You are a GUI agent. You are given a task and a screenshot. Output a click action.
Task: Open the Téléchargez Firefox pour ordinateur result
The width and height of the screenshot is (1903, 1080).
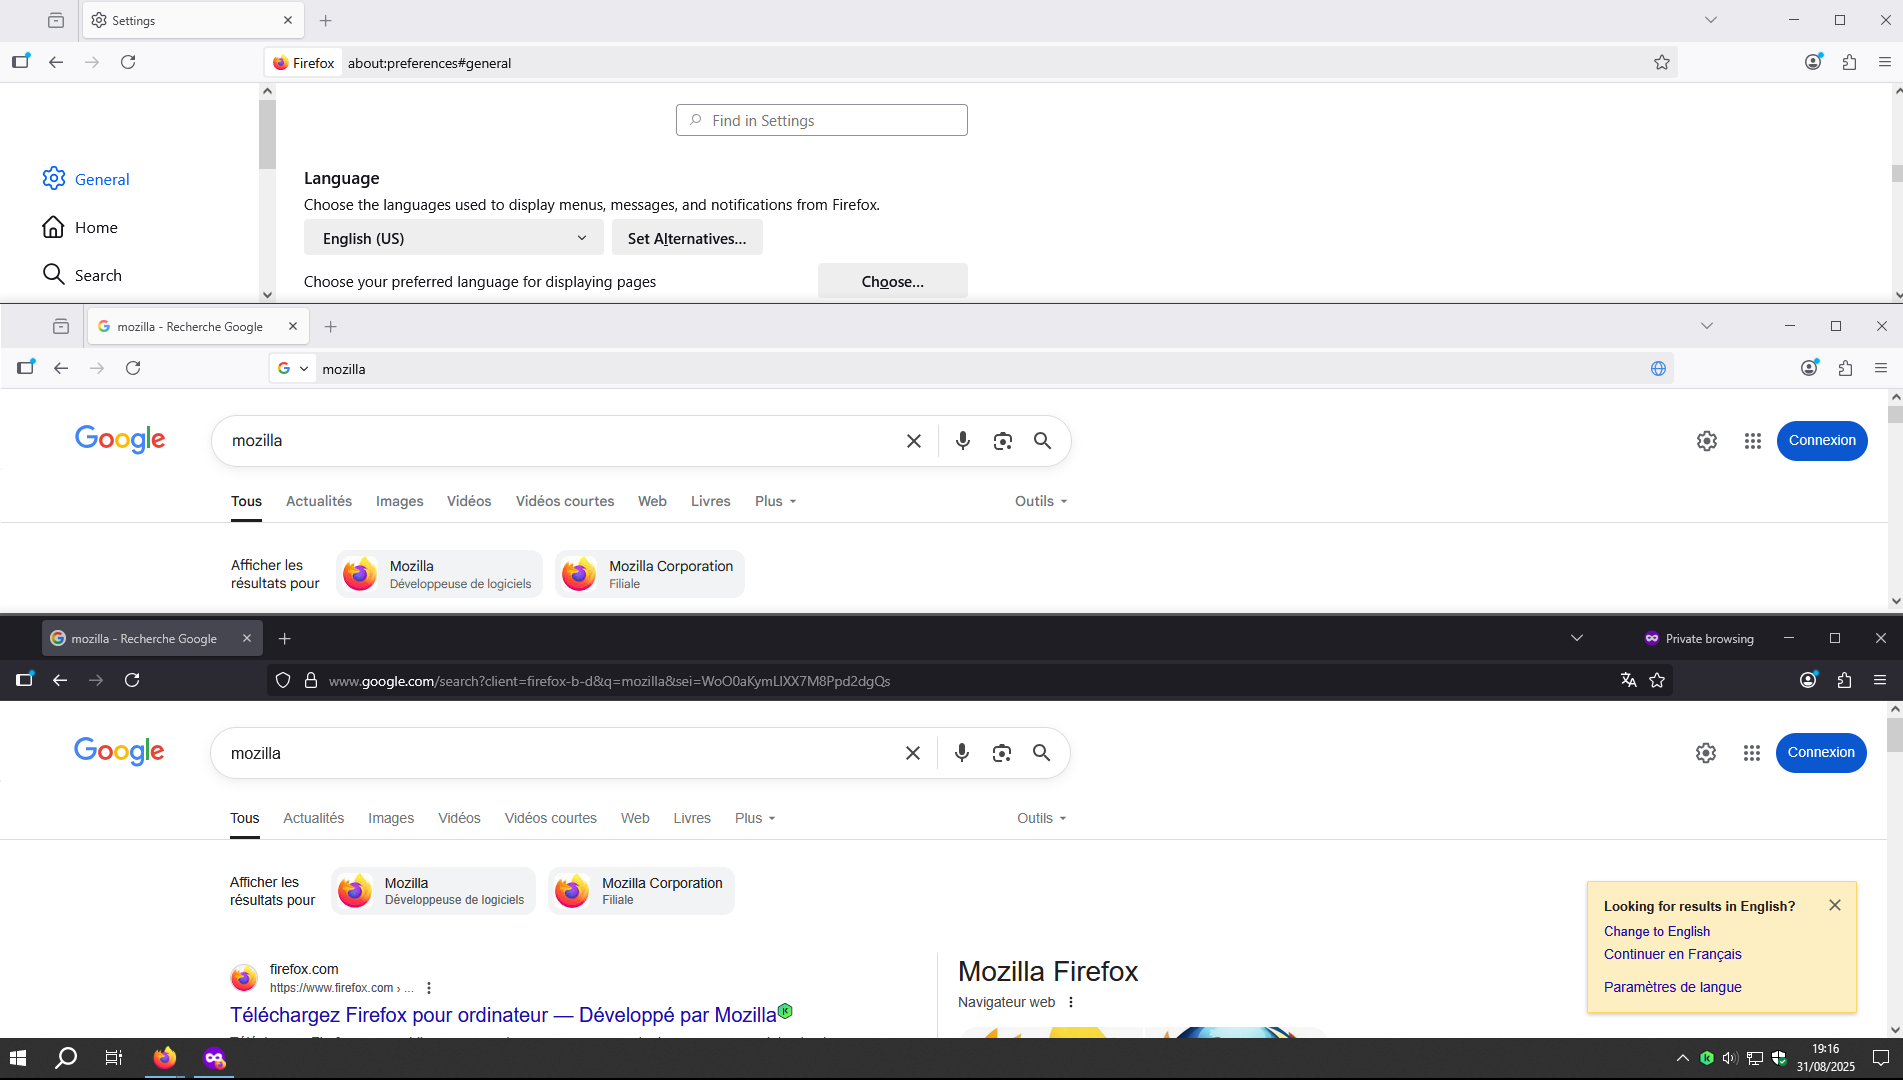(503, 1015)
